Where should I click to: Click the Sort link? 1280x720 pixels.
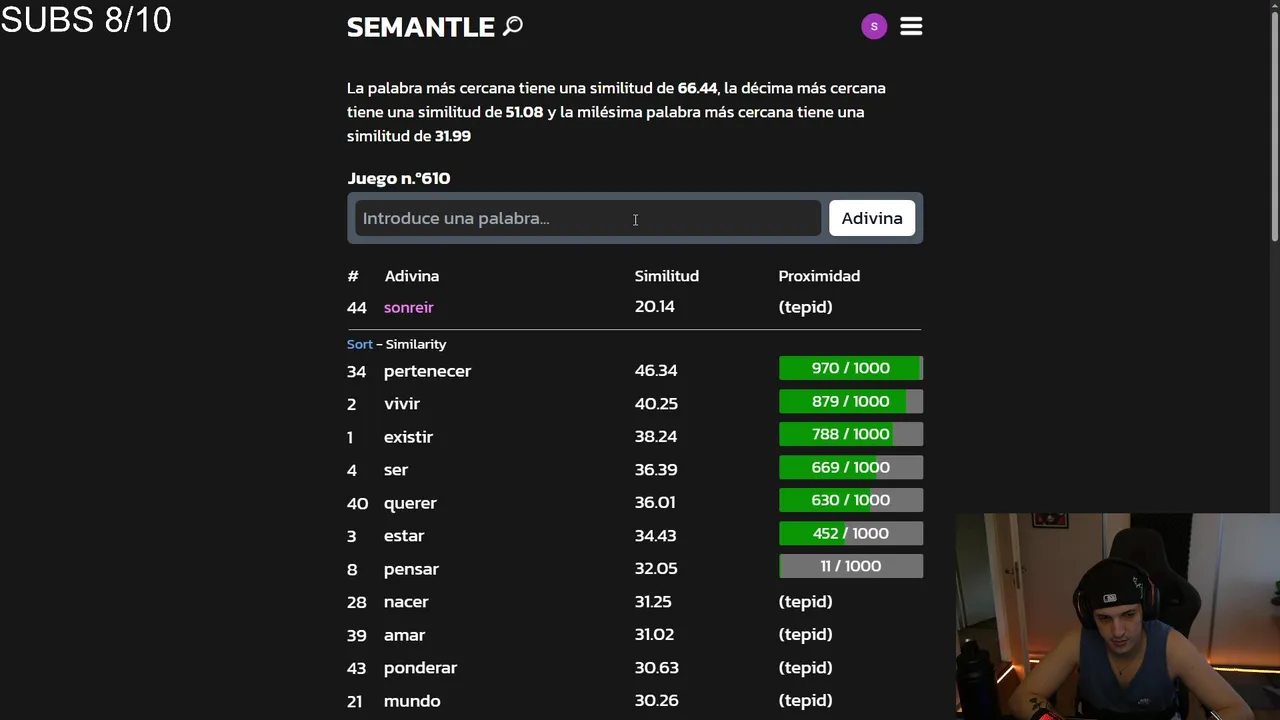pos(359,344)
